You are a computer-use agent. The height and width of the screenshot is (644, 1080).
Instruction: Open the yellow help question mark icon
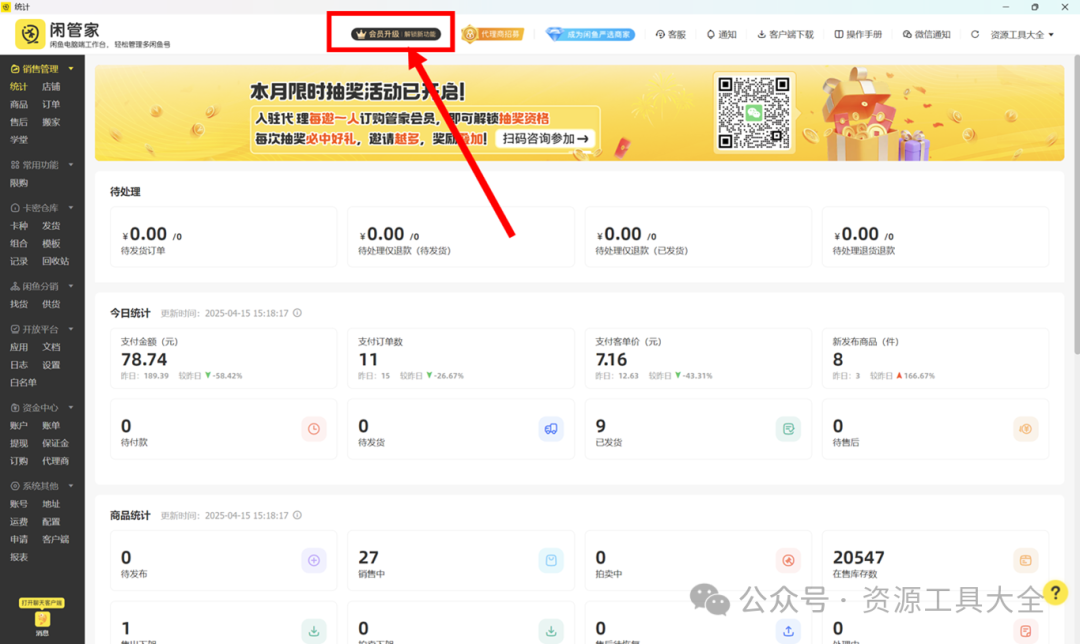point(1057,593)
